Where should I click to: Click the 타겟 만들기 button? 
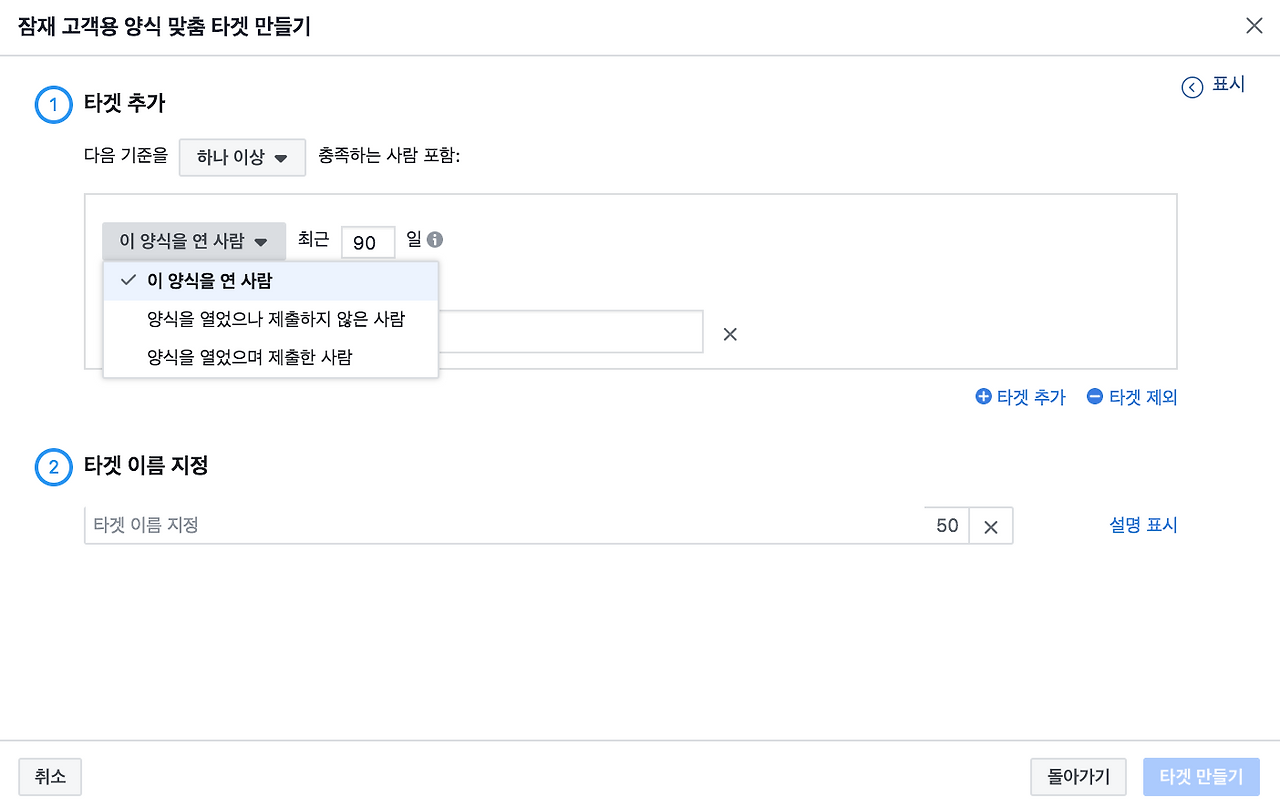coord(1201,776)
